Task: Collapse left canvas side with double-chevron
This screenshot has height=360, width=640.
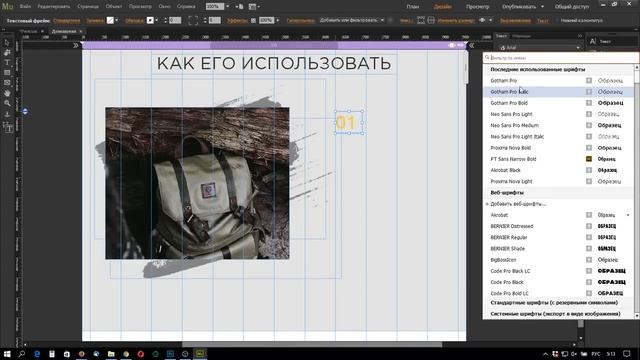Action: (x=76, y=45)
